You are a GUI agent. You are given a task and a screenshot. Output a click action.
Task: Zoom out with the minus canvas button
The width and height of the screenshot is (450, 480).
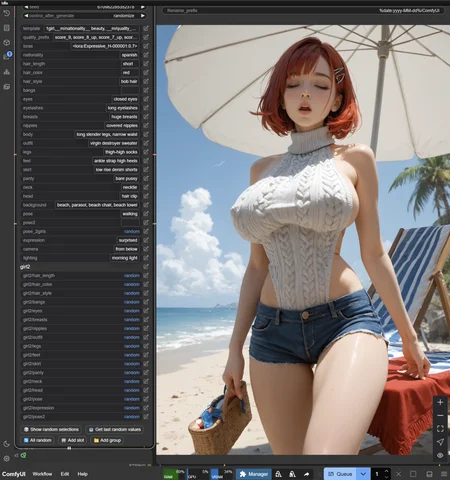click(440, 416)
